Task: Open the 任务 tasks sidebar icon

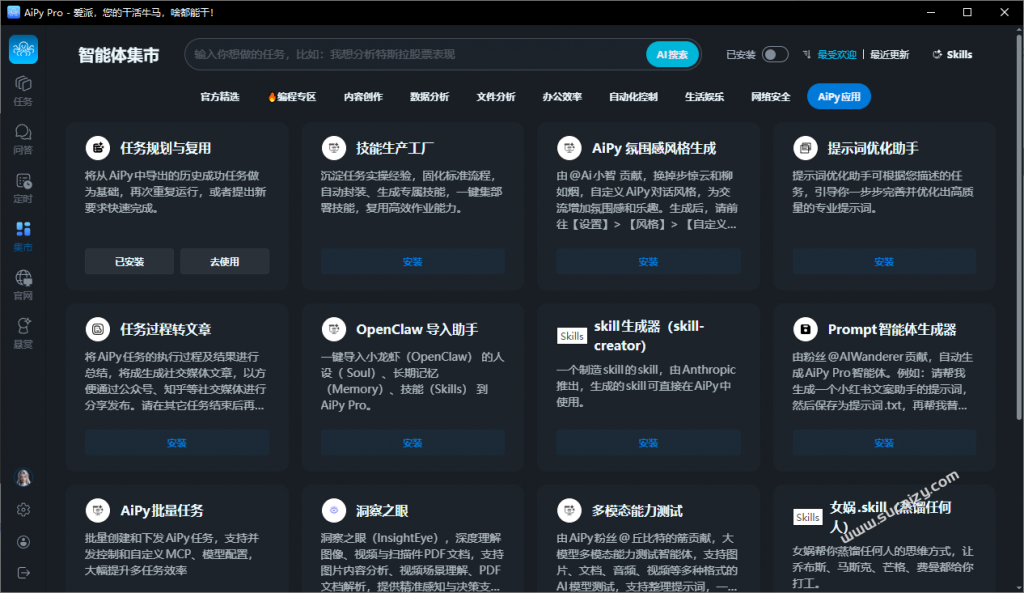Action: (x=24, y=91)
